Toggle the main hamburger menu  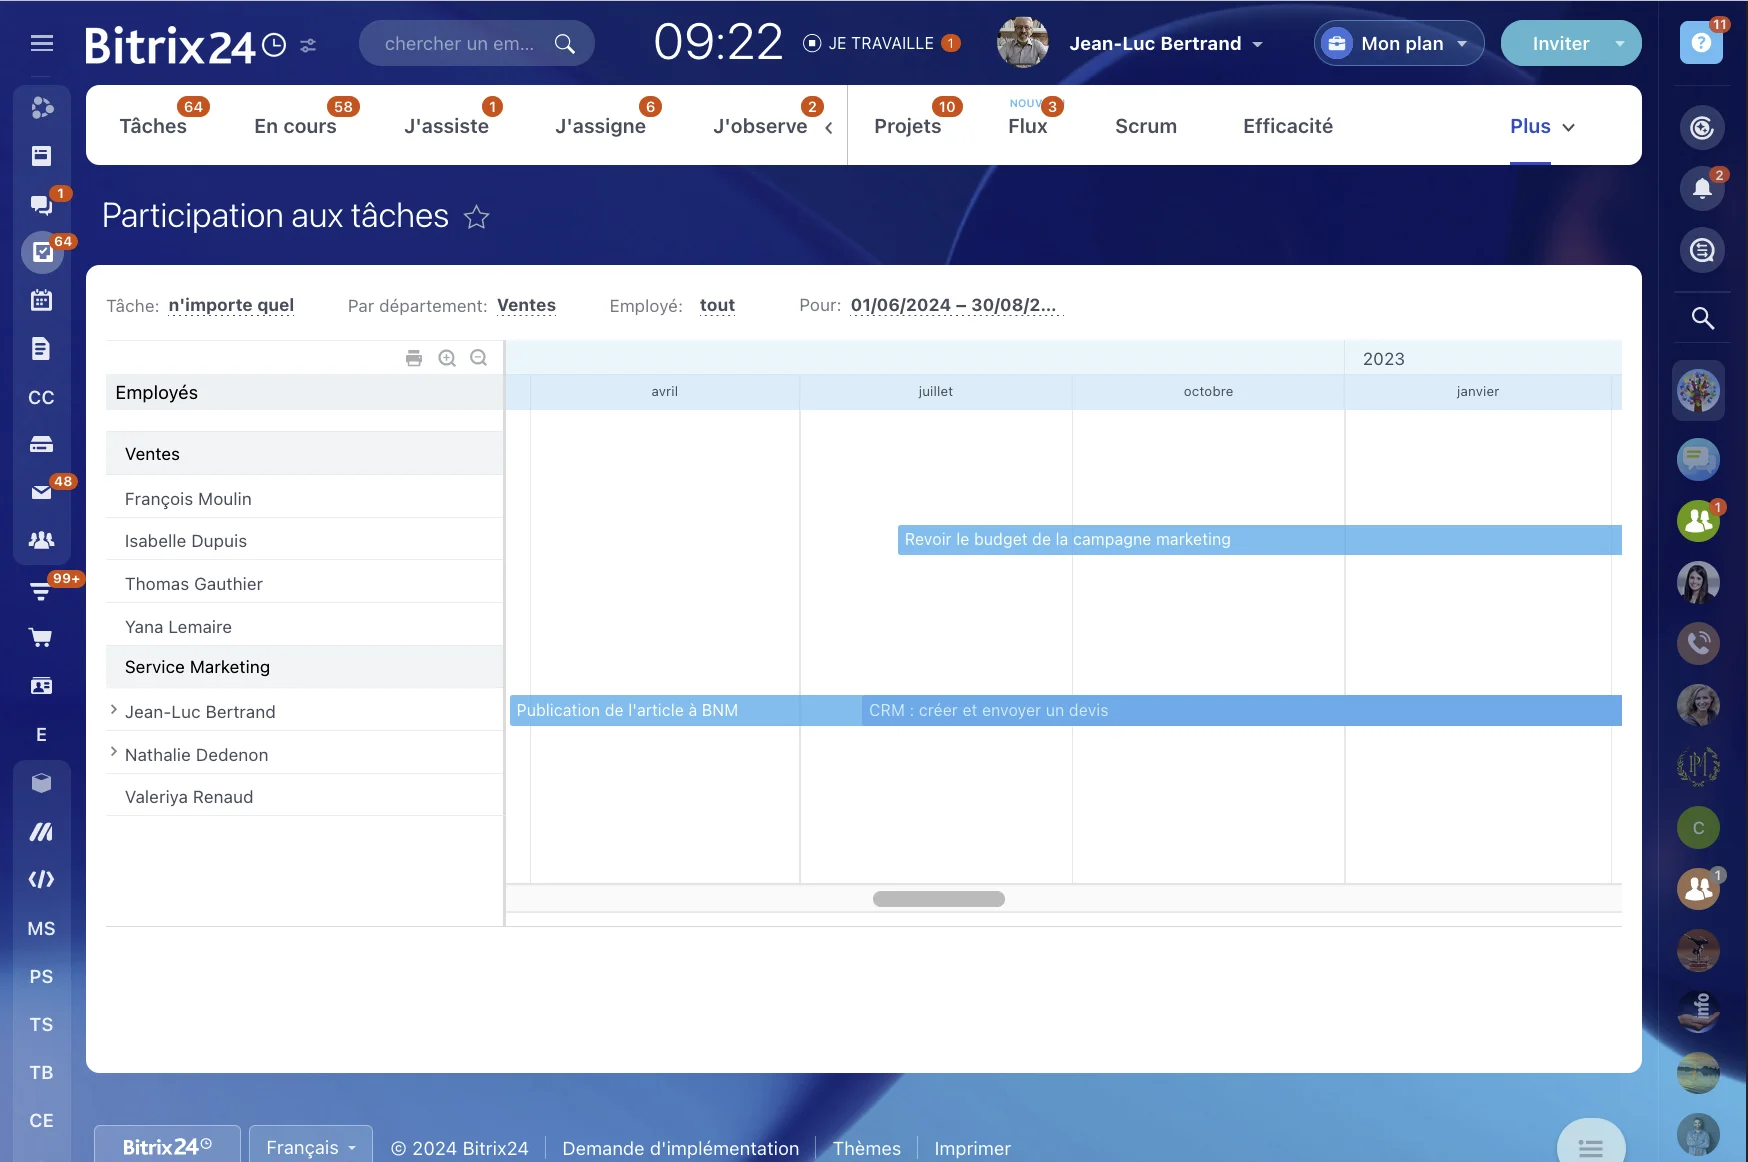point(42,43)
